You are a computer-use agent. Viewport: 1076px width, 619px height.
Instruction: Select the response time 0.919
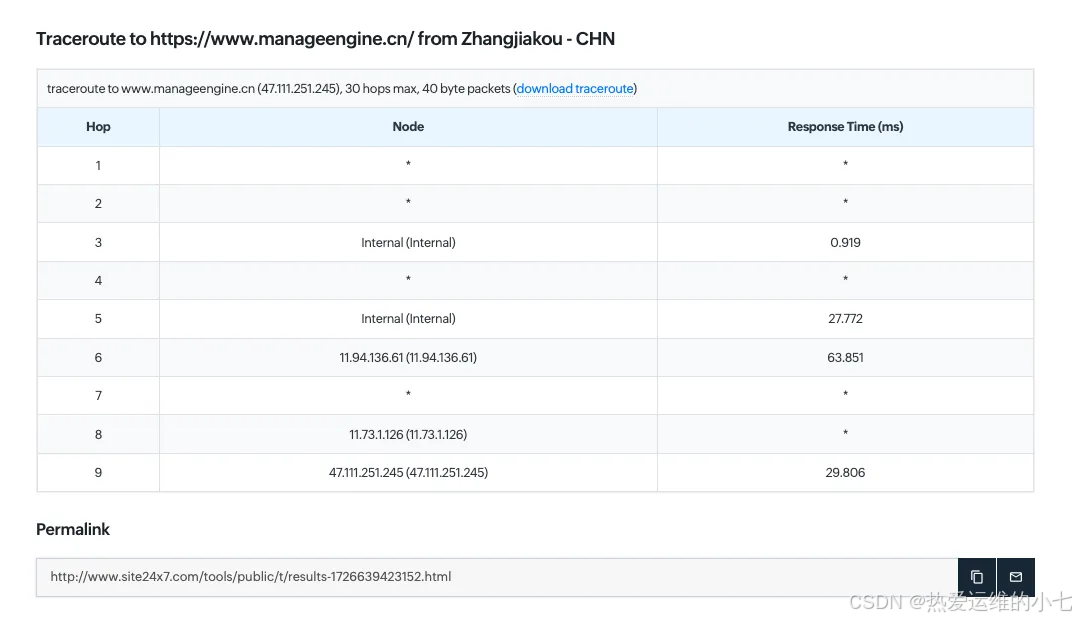click(x=845, y=242)
